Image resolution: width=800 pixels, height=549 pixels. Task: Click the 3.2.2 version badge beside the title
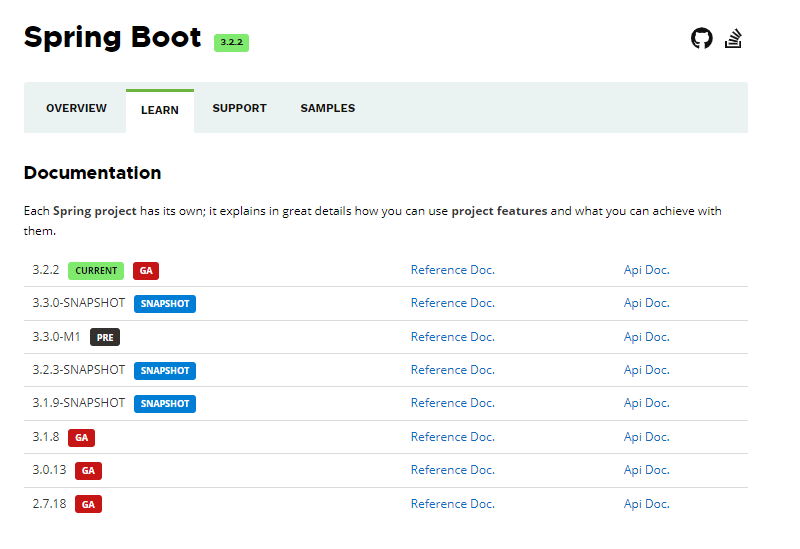(231, 43)
